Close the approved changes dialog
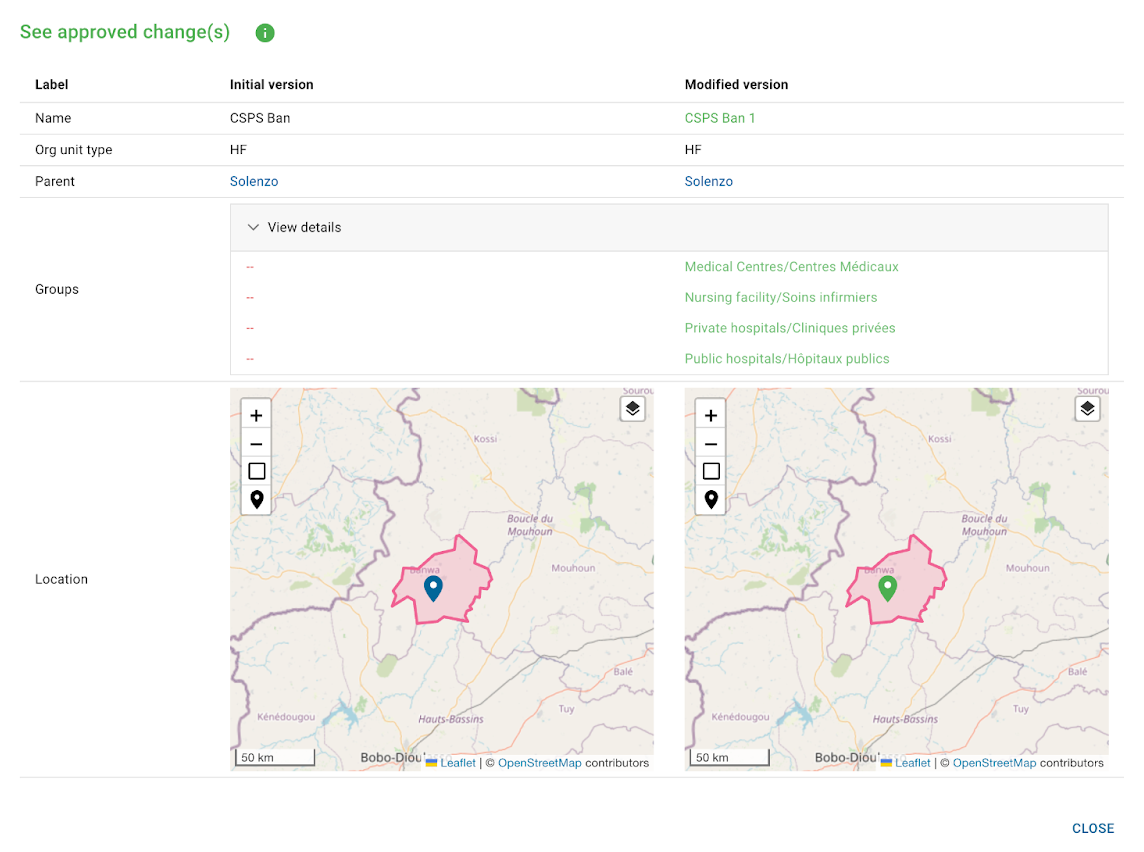This screenshot has width=1144, height=852. click(x=1092, y=828)
